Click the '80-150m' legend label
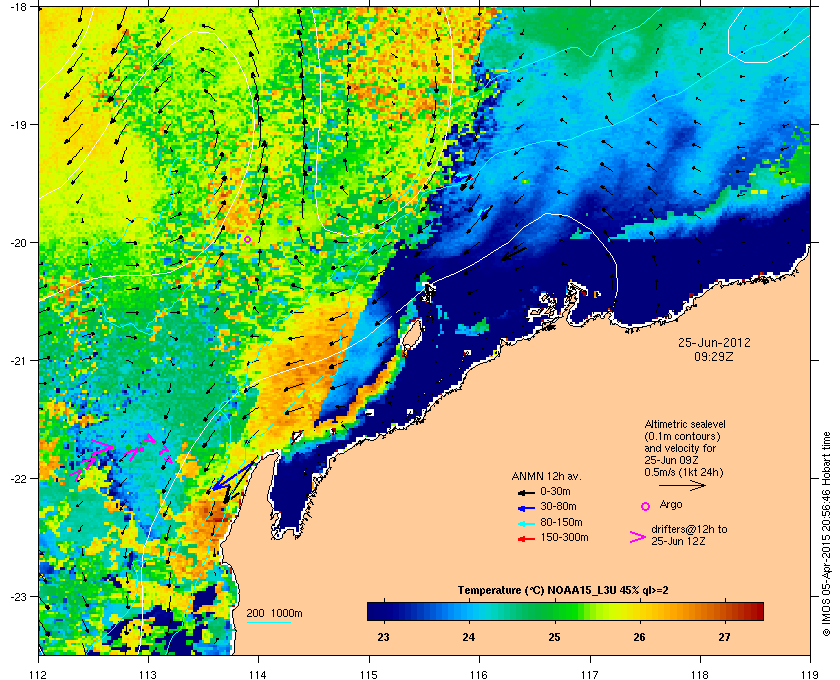This screenshot has height=680, width=840. (x=561, y=522)
